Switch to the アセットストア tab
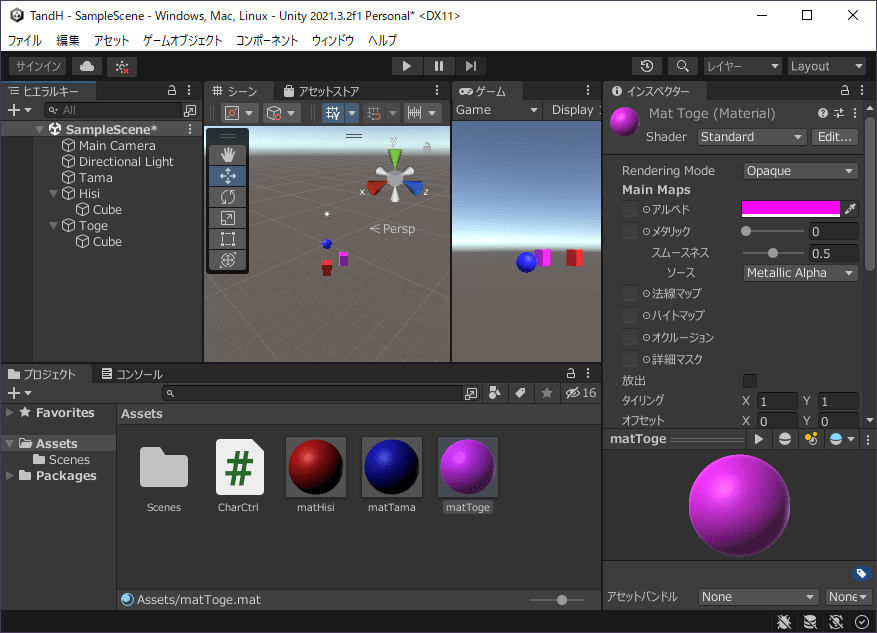The width and height of the screenshot is (877, 633). pos(321,91)
